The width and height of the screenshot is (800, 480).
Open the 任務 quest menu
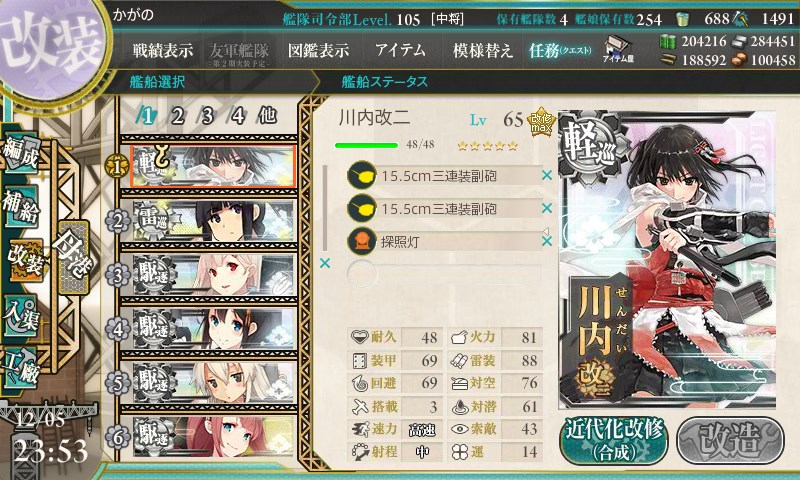[560, 50]
